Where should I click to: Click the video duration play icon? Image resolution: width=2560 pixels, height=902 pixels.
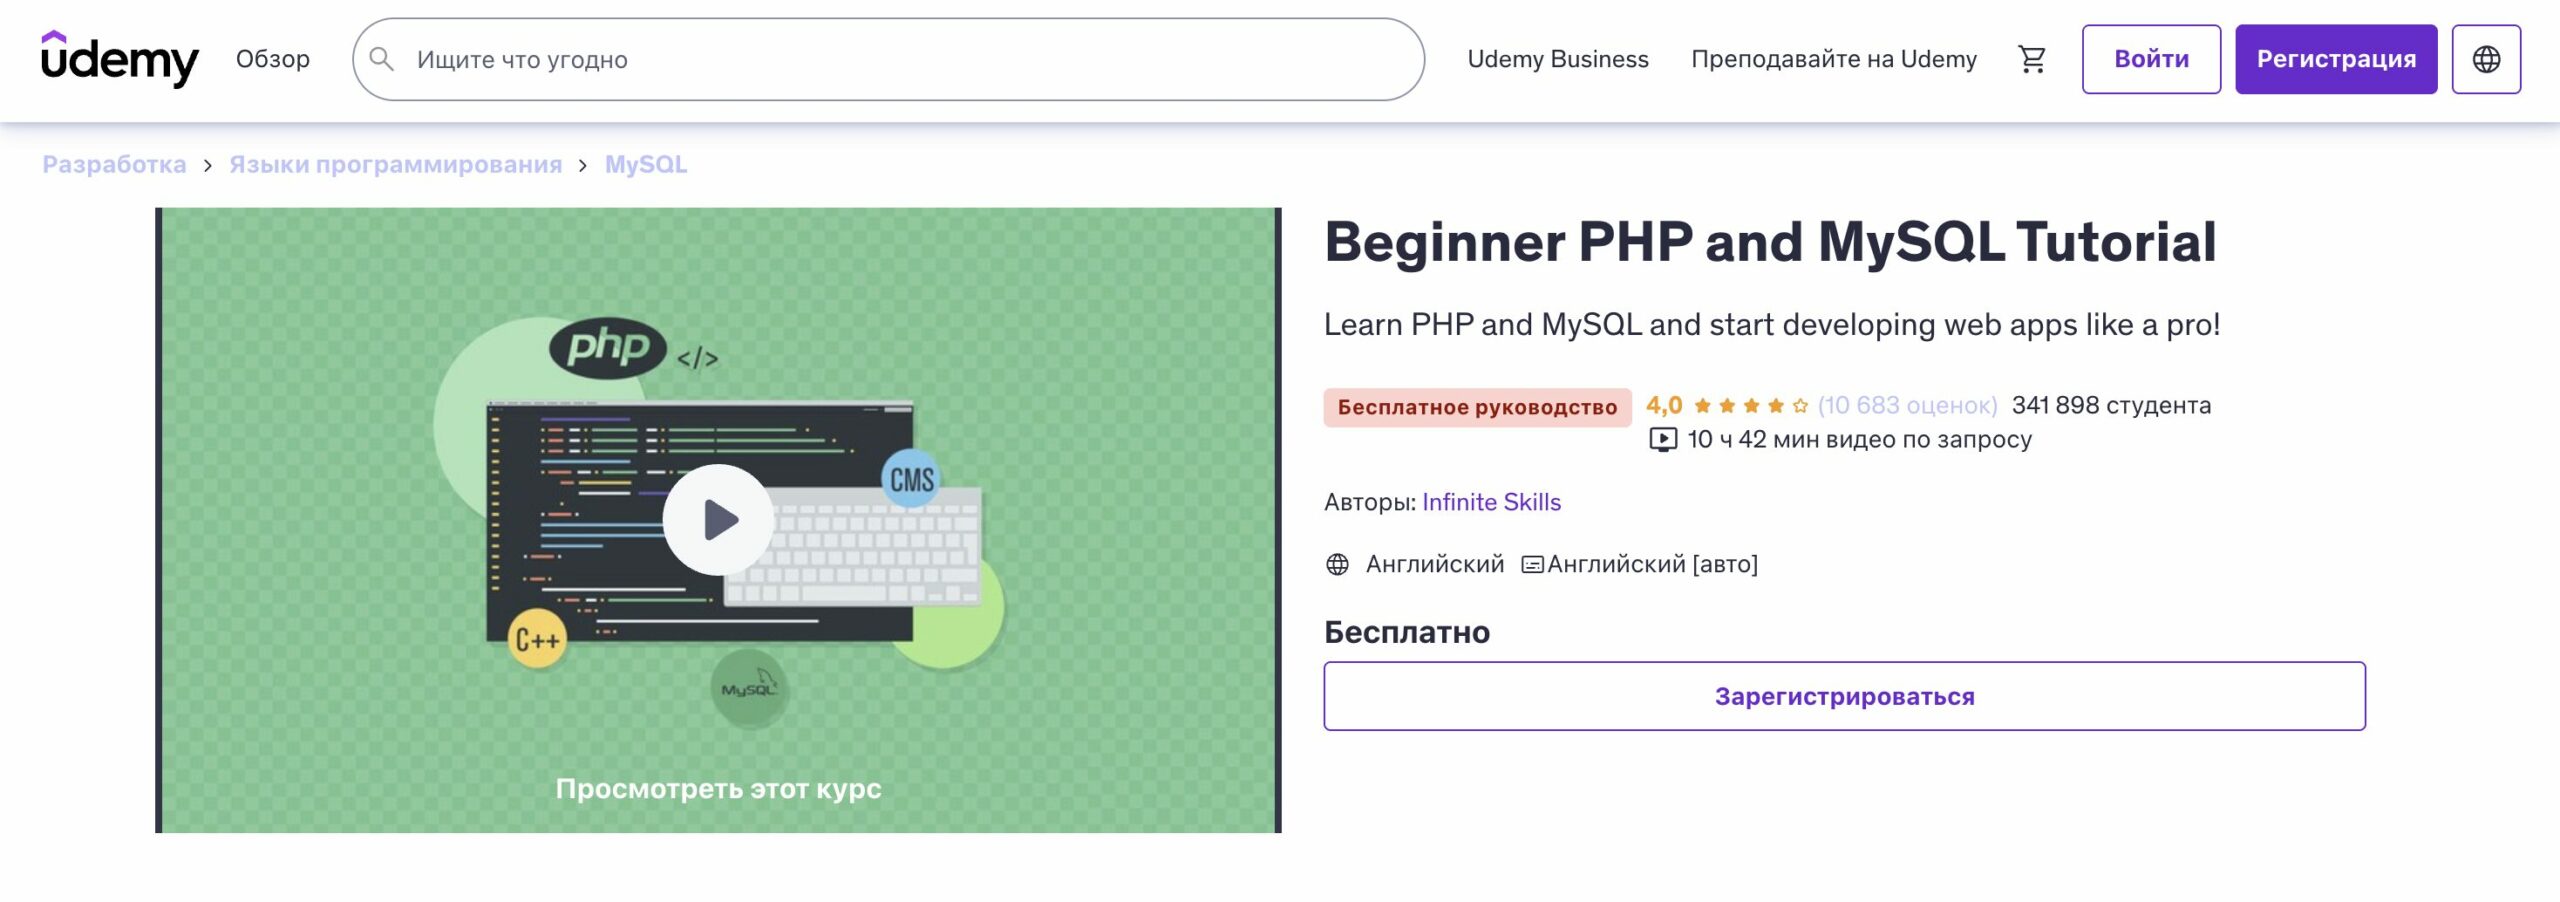[1662, 440]
